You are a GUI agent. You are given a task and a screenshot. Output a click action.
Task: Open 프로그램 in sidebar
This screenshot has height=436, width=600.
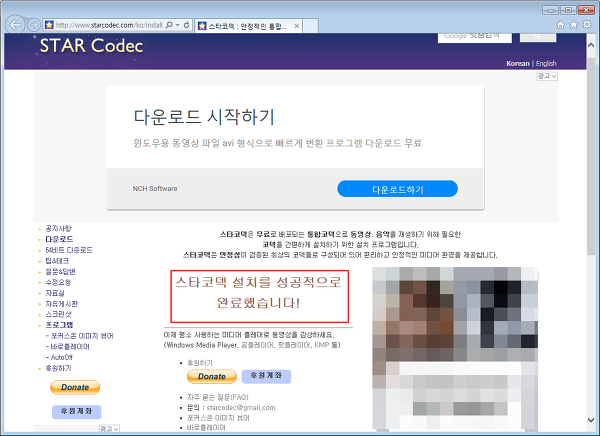tap(59, 325)
